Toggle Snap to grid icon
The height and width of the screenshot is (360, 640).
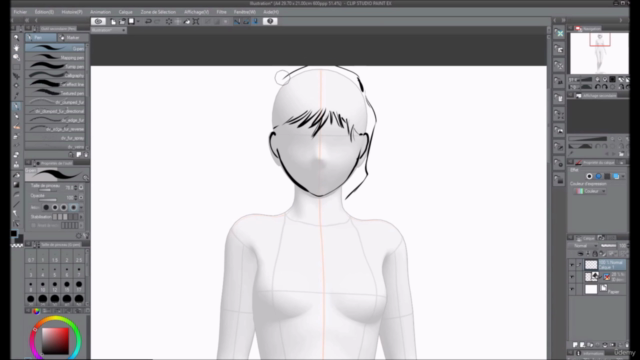coord(256,21)
